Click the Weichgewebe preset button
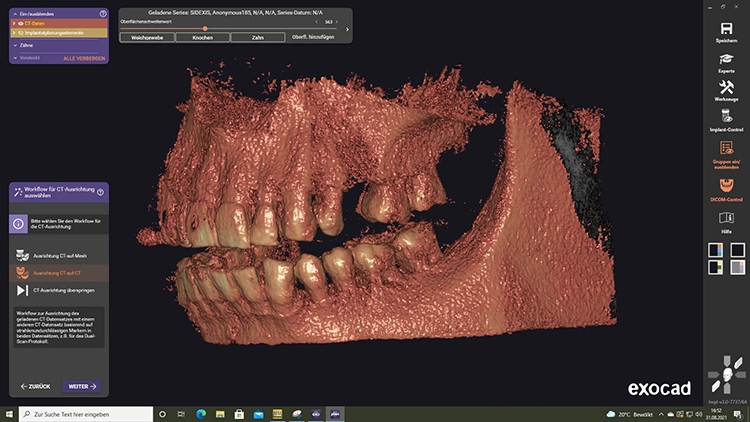This screenshot has height=422, width=750. 147,37
